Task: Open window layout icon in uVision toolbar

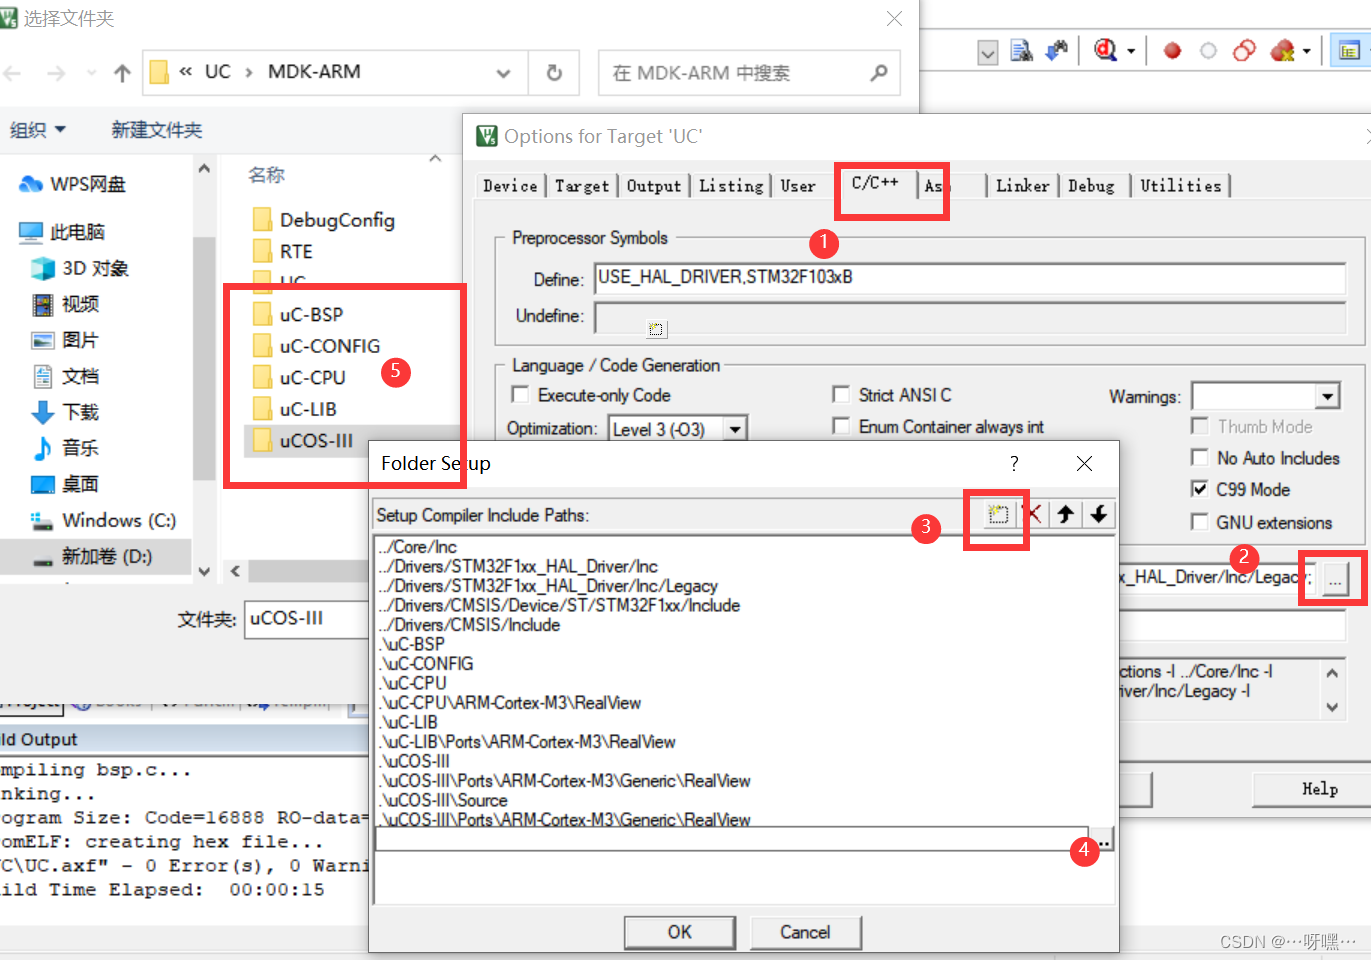Action: pyautogui.click(x=1349, y=50)
